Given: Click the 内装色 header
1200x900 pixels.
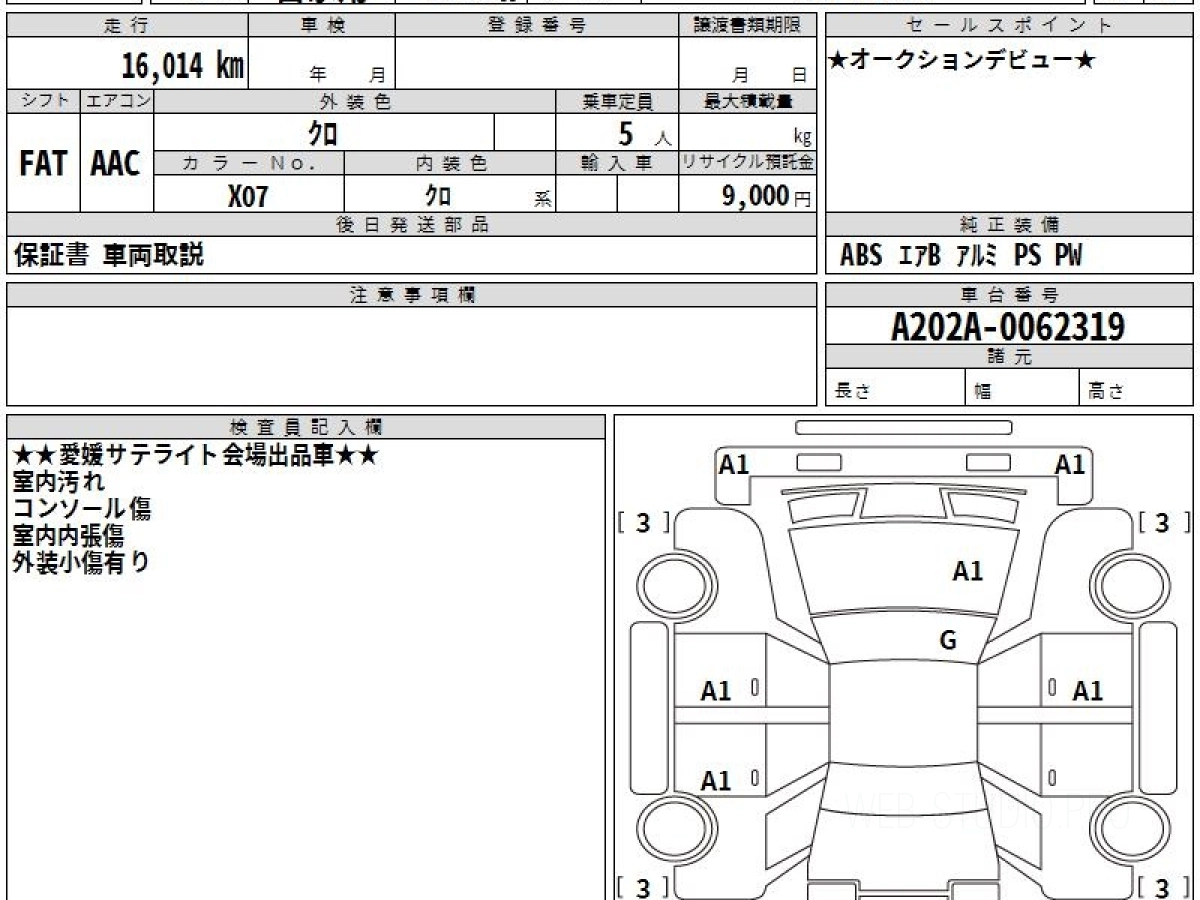Looking at the screenshot, I should [x=450, y=163].
